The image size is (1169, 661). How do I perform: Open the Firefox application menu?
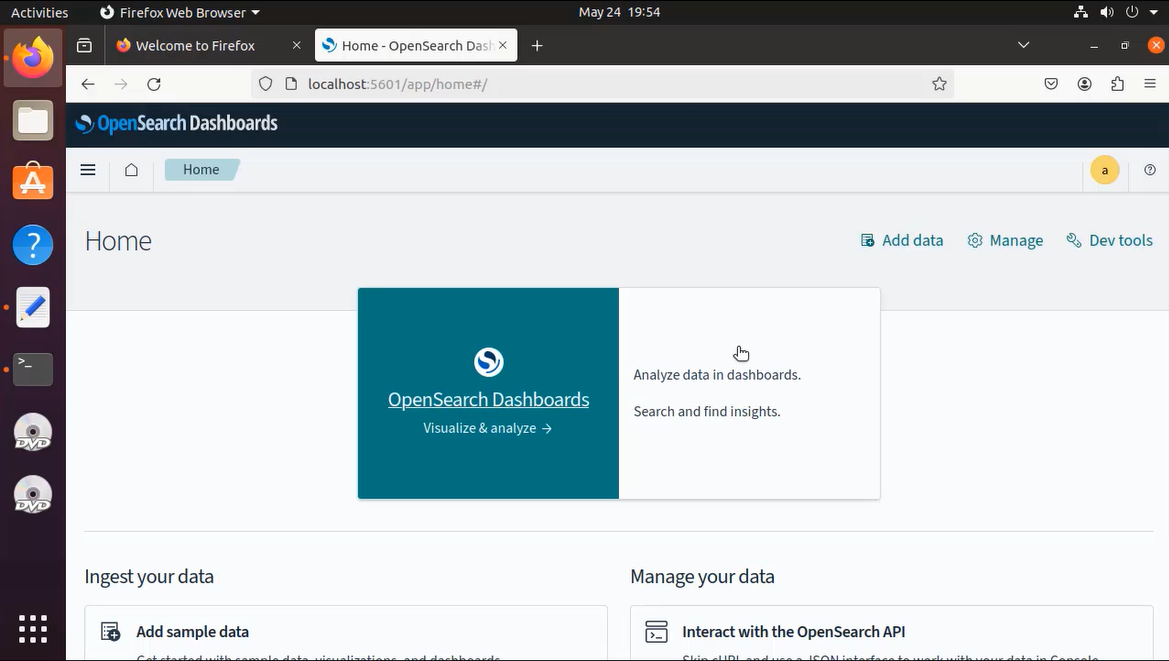tap(1150, 84)
